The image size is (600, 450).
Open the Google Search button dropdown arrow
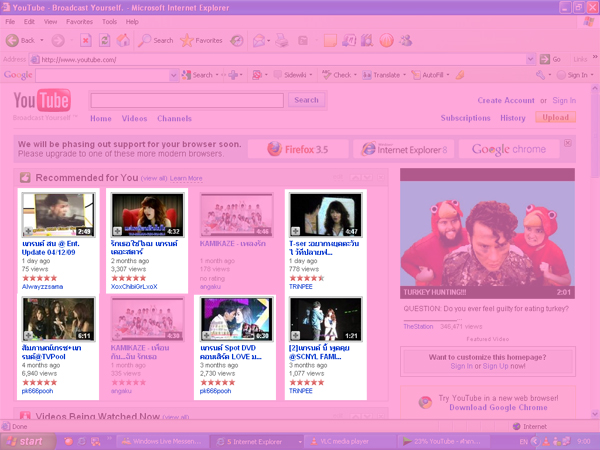pos(217,75)
